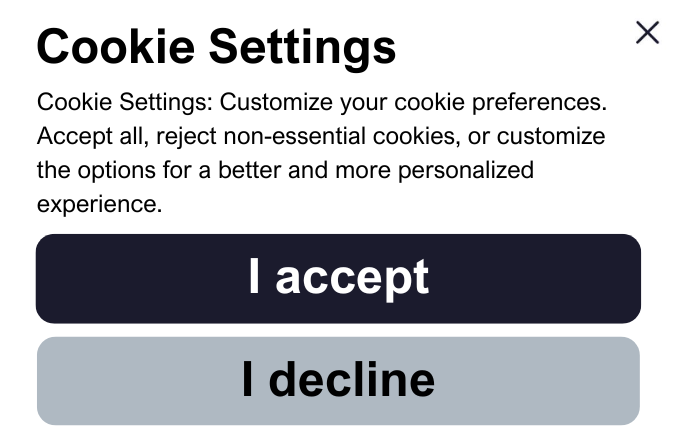Click the I decline button
Viewport: 690px width, 445px height.
click(x=338, y=381)
